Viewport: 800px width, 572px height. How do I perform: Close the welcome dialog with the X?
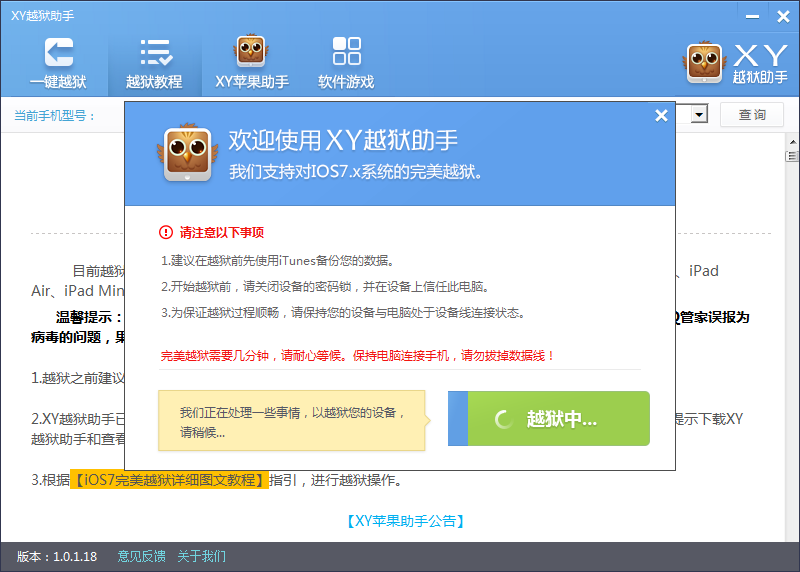661,116
